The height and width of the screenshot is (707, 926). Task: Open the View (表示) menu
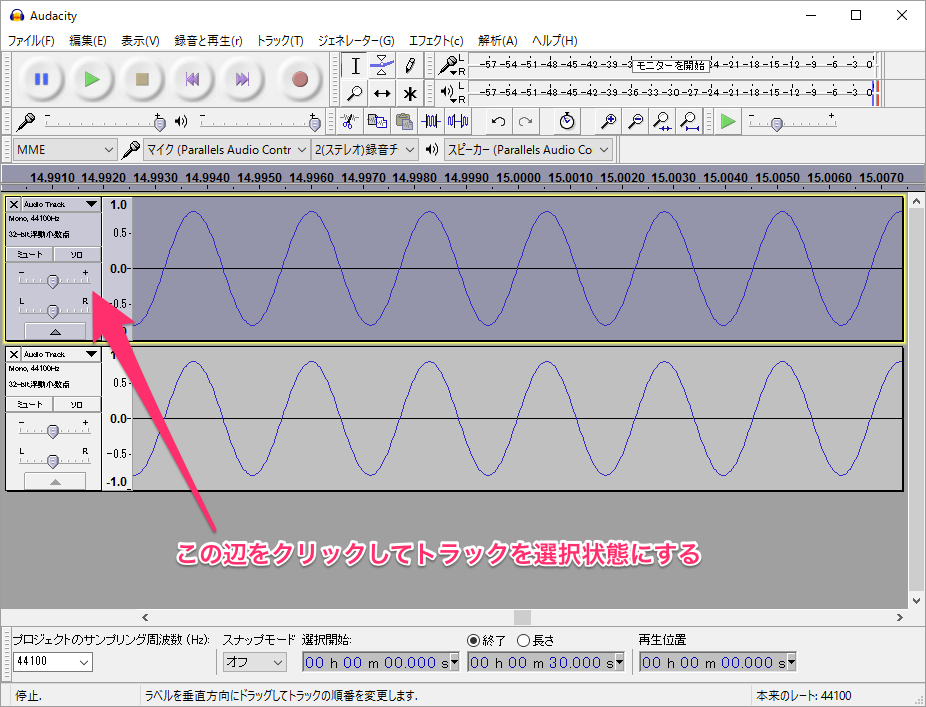tap(140, 41)
